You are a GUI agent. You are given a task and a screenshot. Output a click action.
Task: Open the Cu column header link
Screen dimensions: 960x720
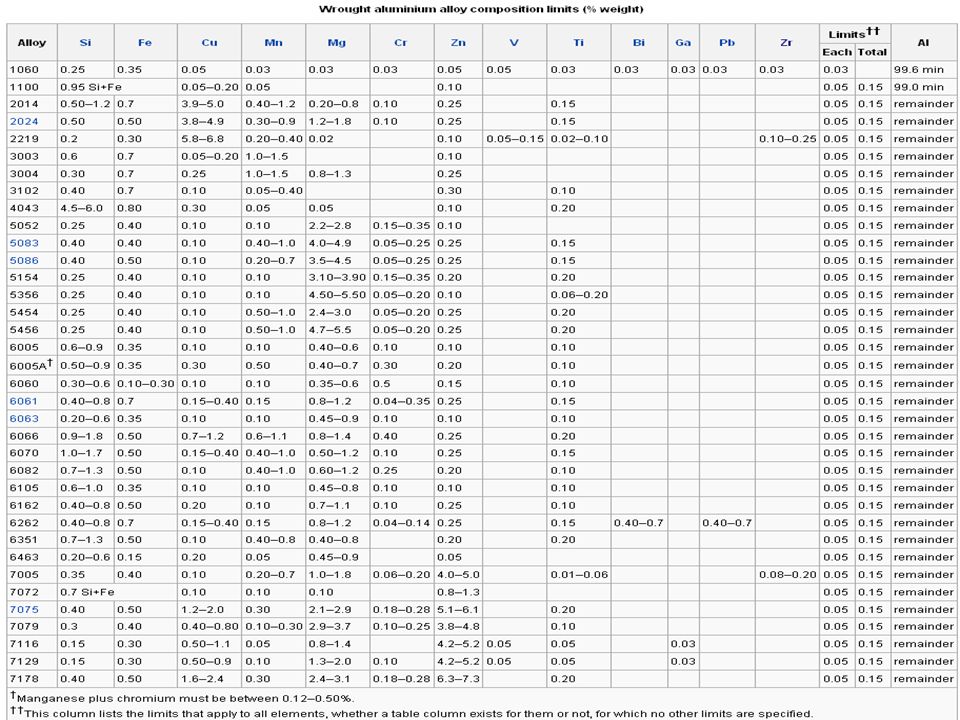coord(209,42)
